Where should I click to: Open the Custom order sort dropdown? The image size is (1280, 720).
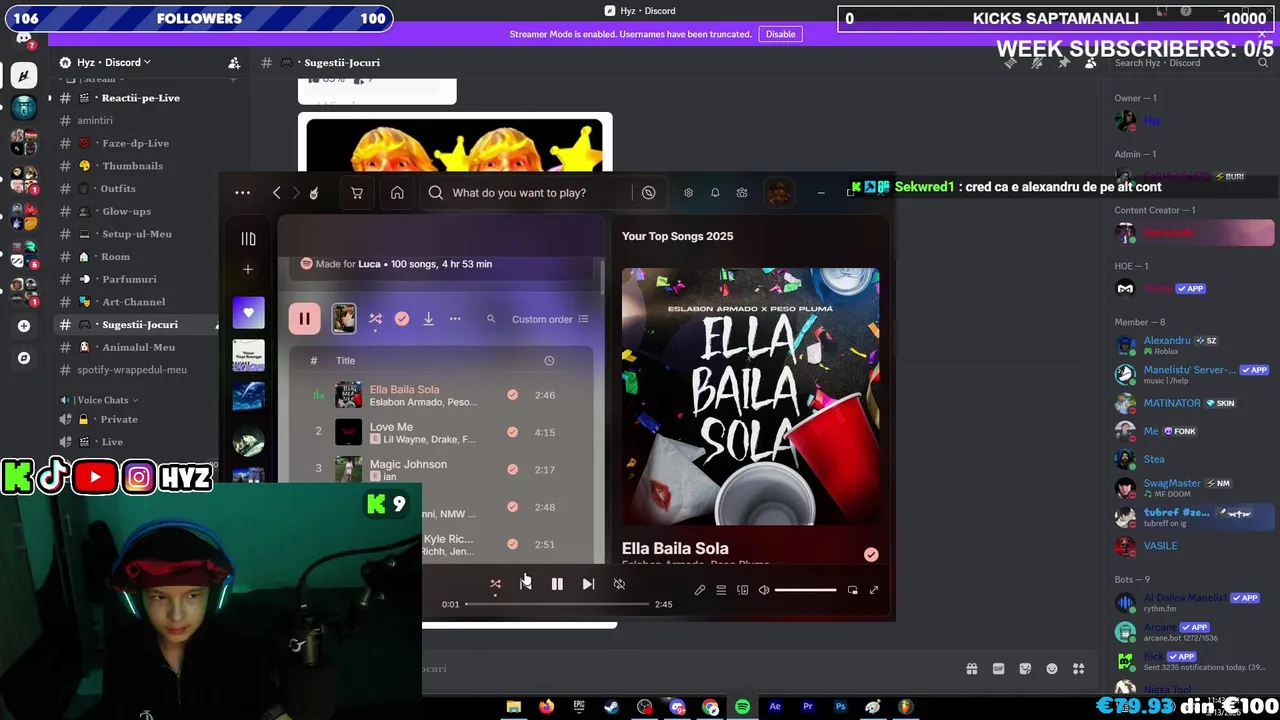550,319
